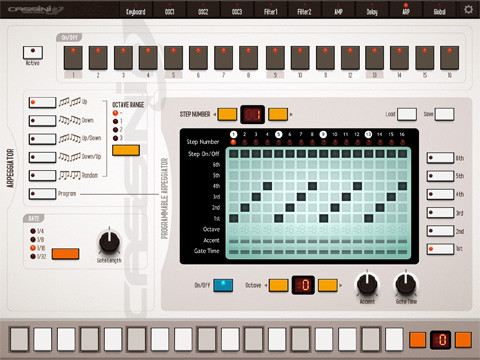Click the Save pattern button

[x=445, y=114]
